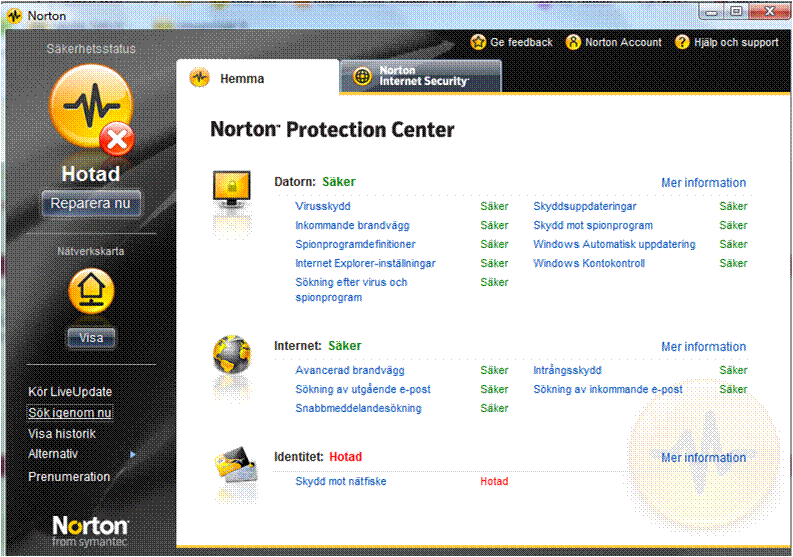The image size is (793, 557).
Task: Open Skydd mot nätfiske link
Action: (341, 481)
